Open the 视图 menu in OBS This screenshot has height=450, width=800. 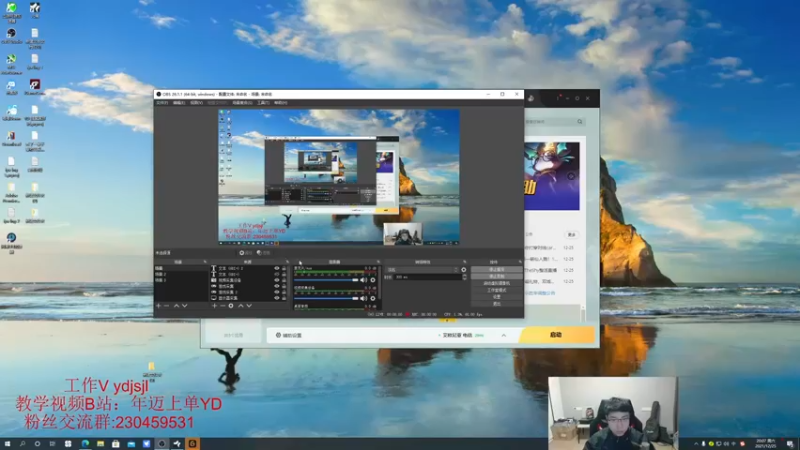(x=196, y=103)
